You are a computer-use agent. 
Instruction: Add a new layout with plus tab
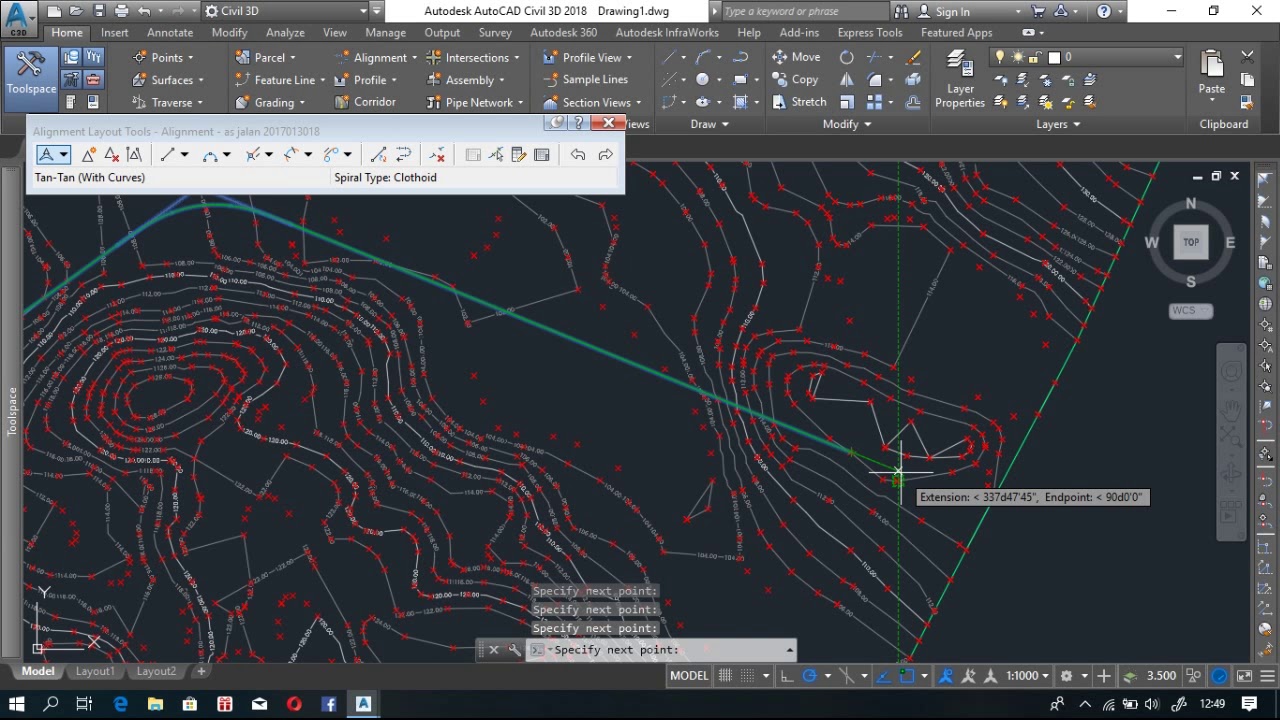(x=201, y=671)
